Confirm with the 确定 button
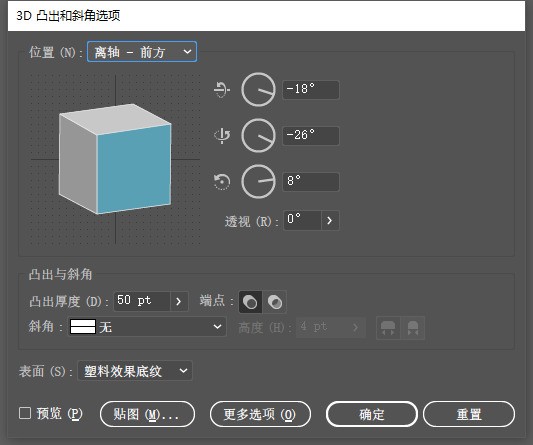Screen dimensions: 533x445 pyautogui.click(x=372, y=414)
